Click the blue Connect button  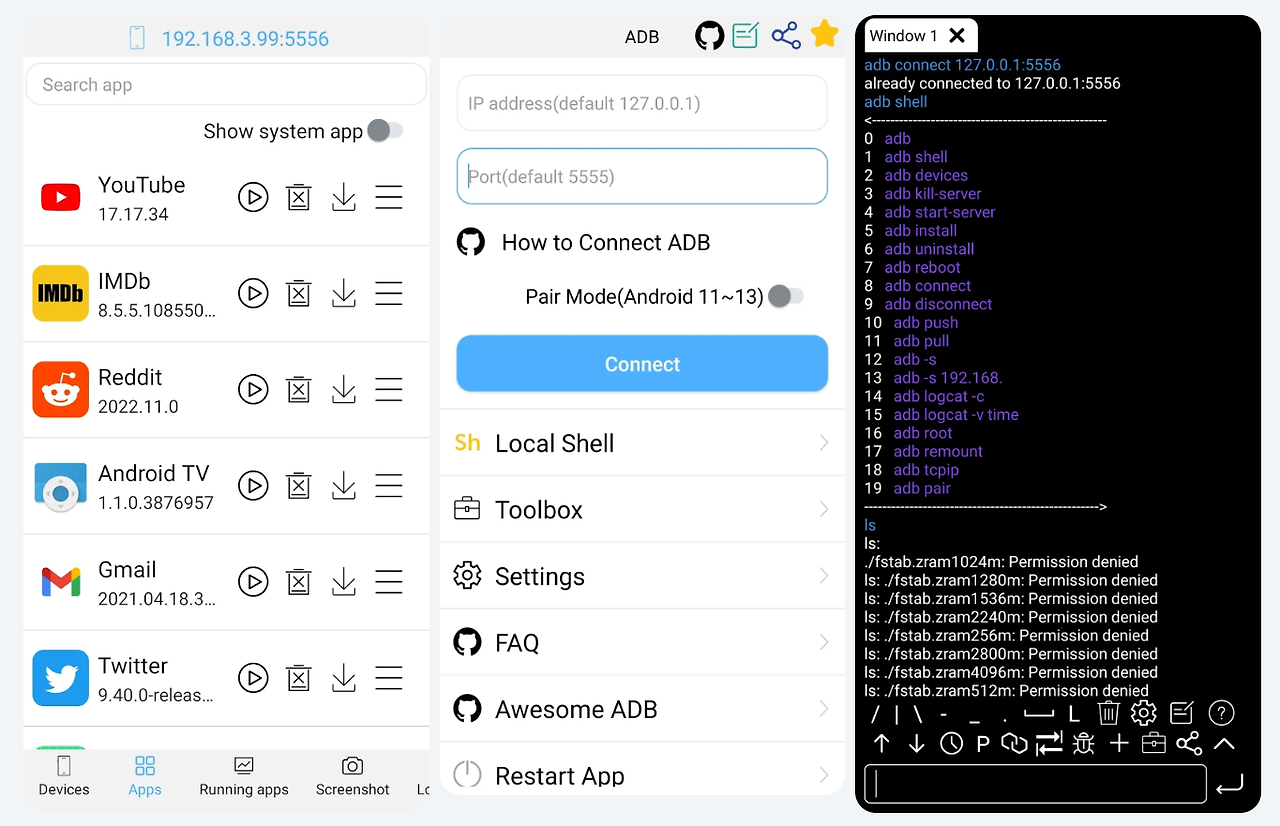coord(642,364)
